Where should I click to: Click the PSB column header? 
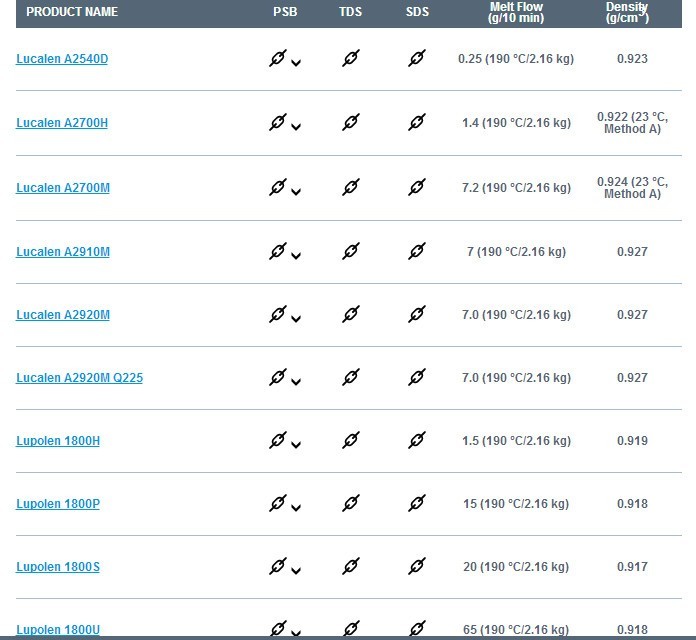click(285, 12)
